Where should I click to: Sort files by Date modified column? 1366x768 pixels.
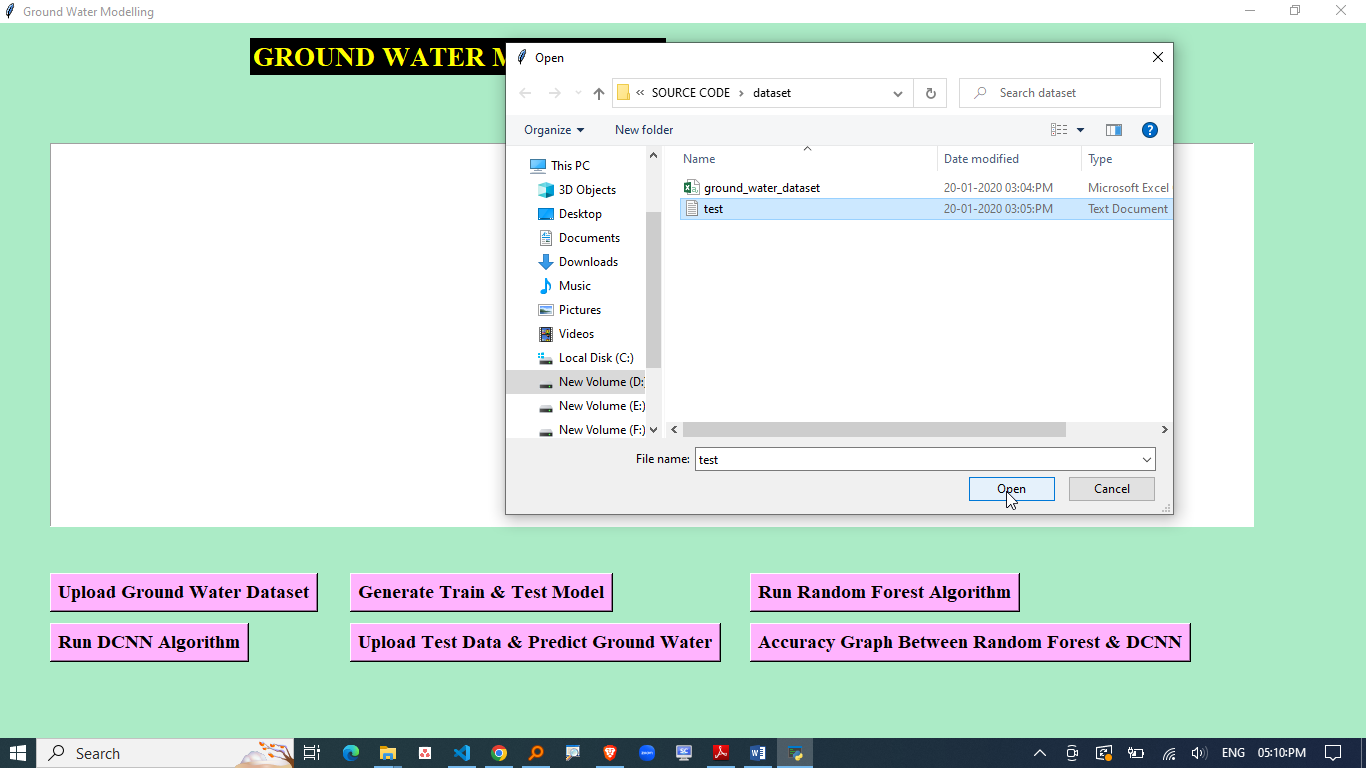point(1009,159)
